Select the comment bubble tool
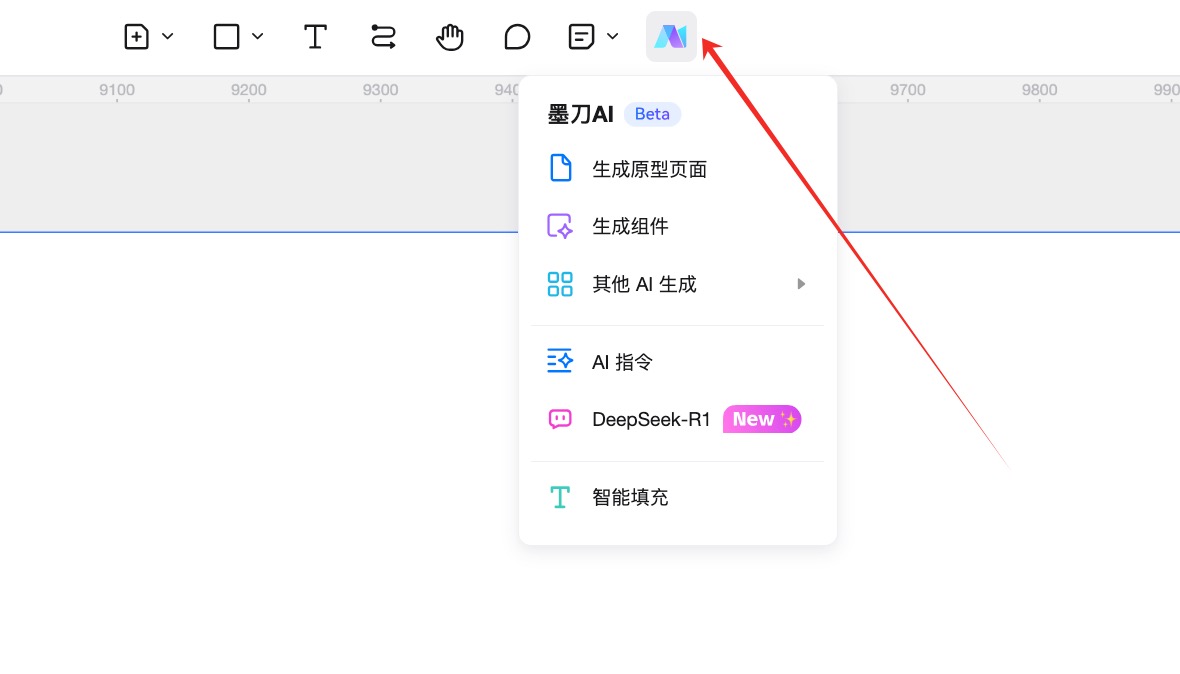This screenshot has width=1180, height=674. point(517,36)
